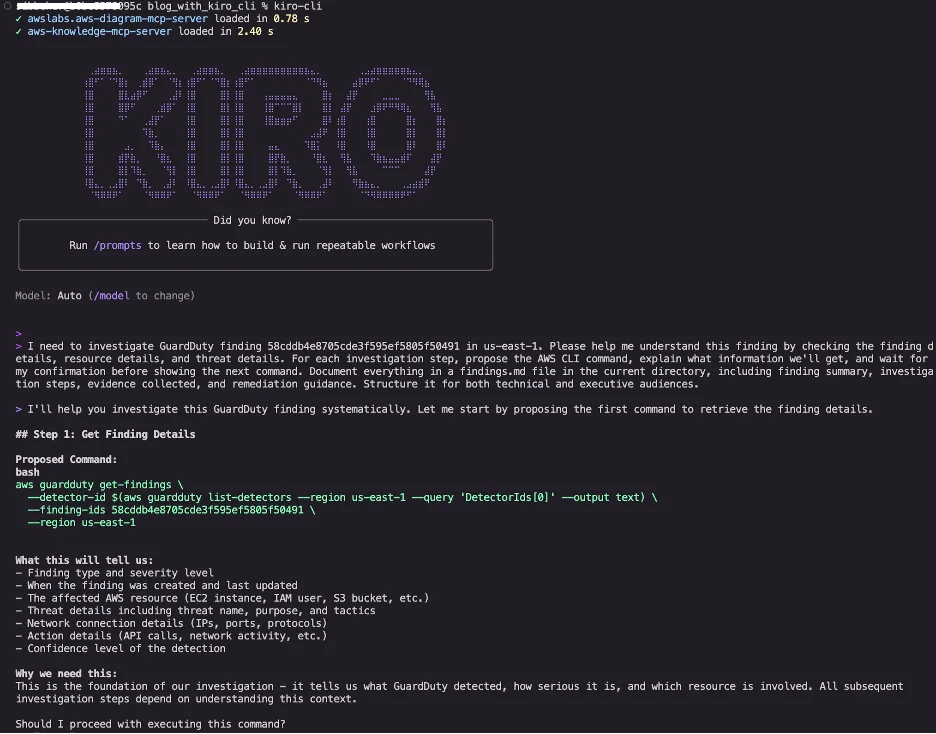Click the '--finding-ids' command line
The image size is (936, 734).
tap(171, 510)
